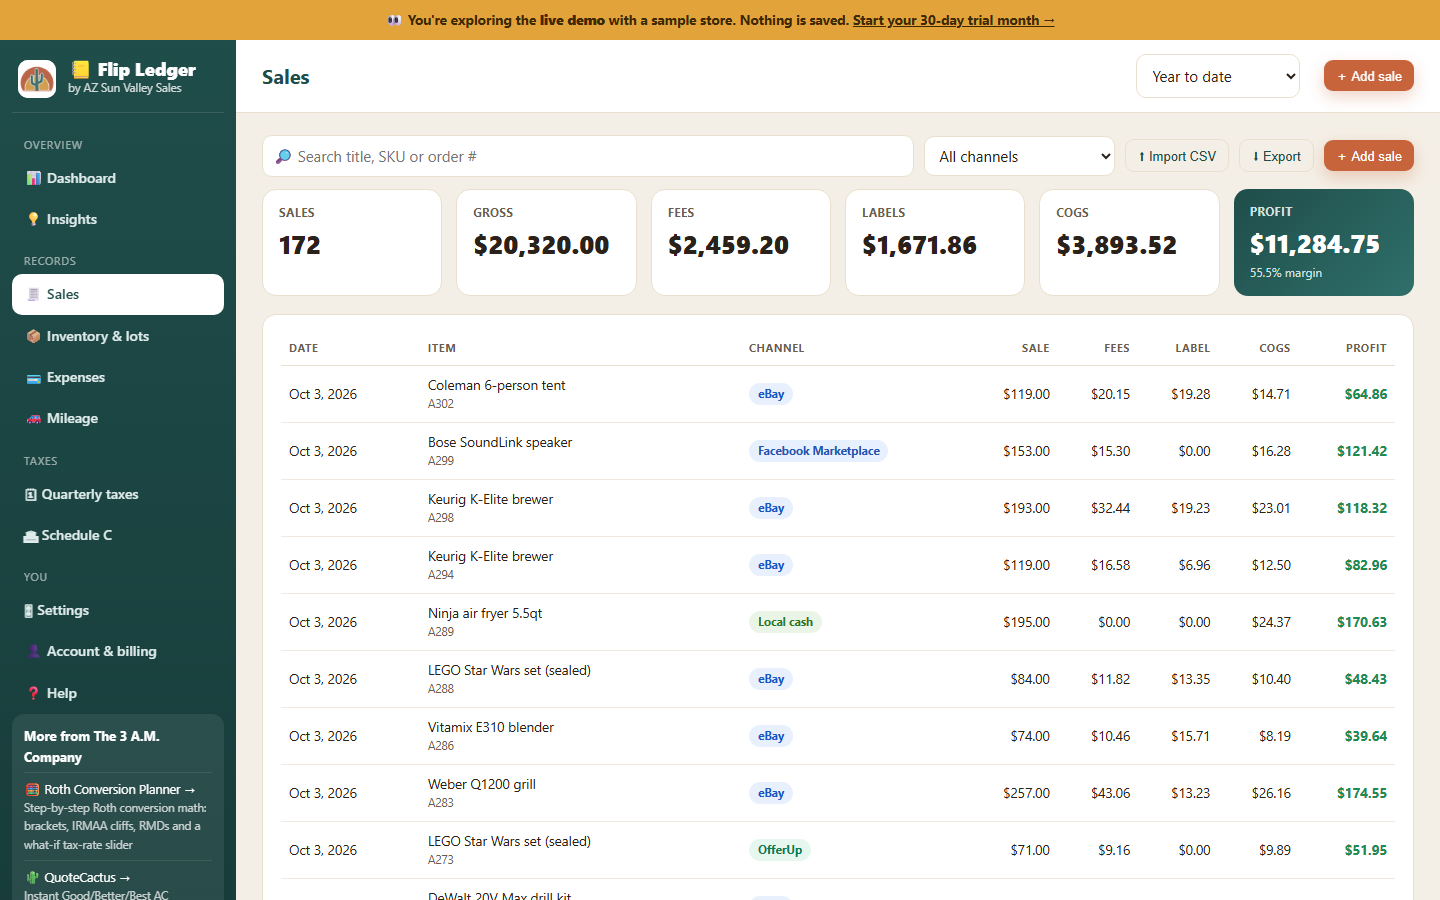Open the Year to date period dropdown
Viewport: 1440px width, 900px height.
pyautogui.click(x=1218, y=76)
